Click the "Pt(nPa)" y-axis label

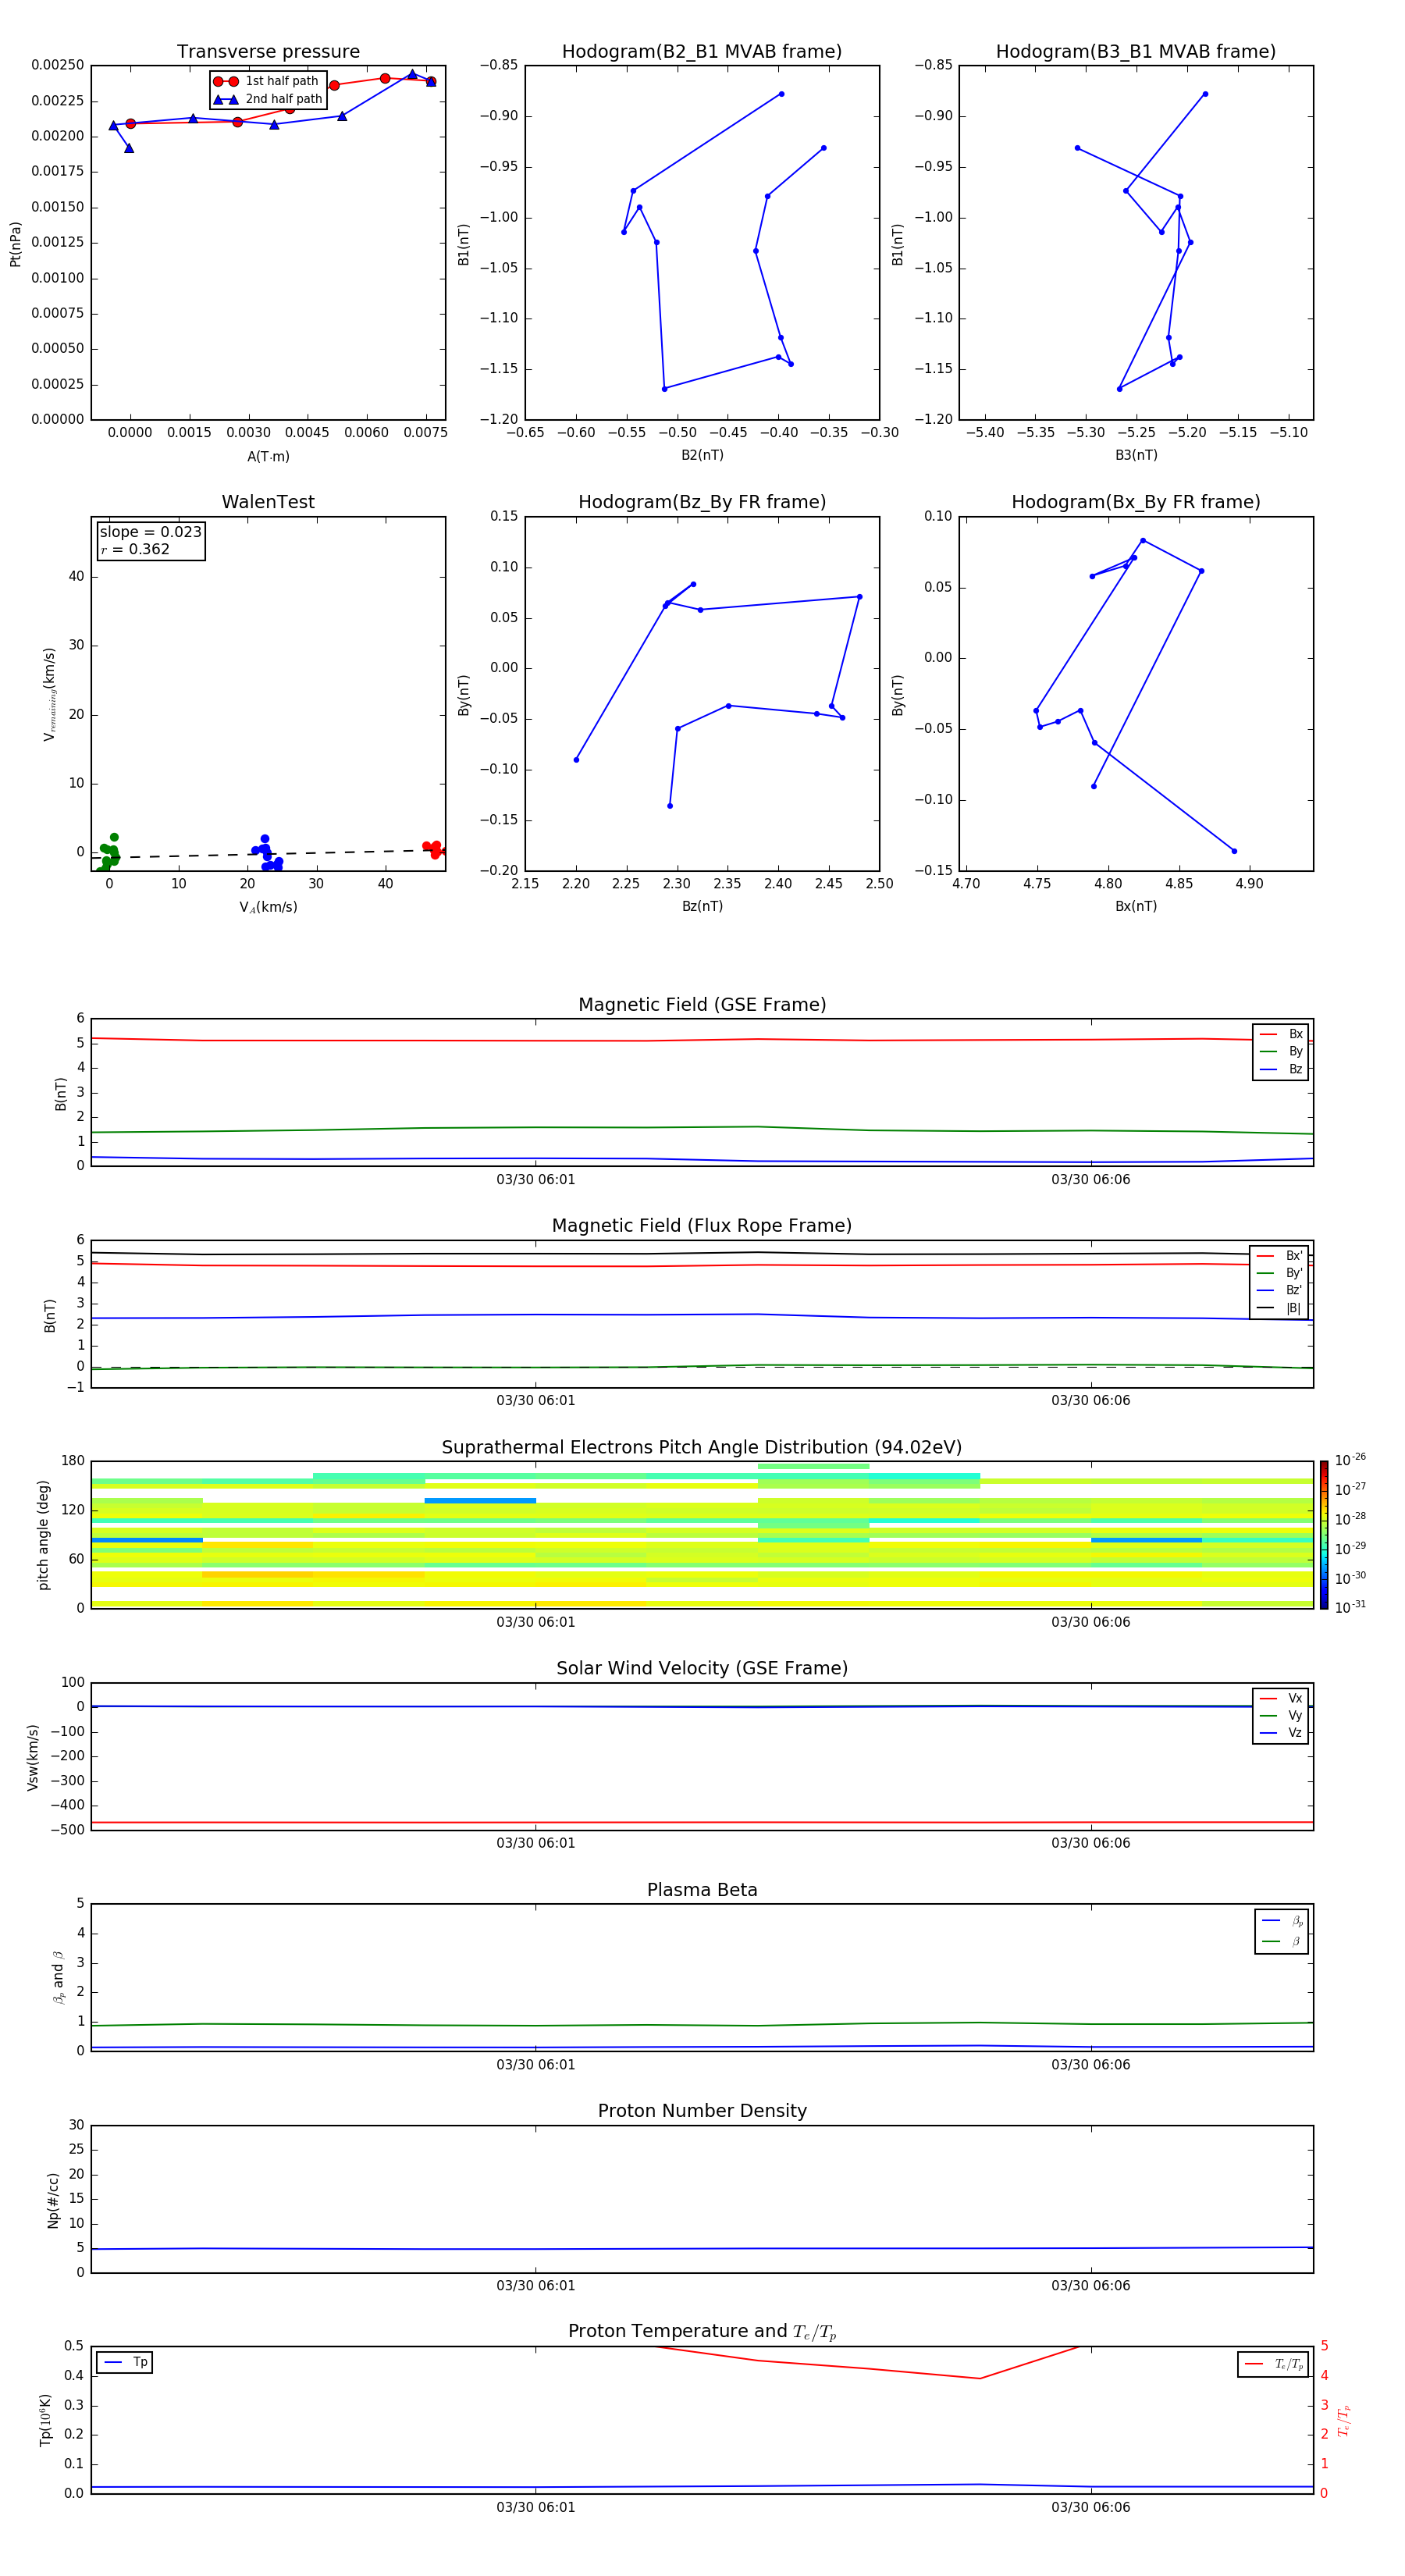(16, 244)
